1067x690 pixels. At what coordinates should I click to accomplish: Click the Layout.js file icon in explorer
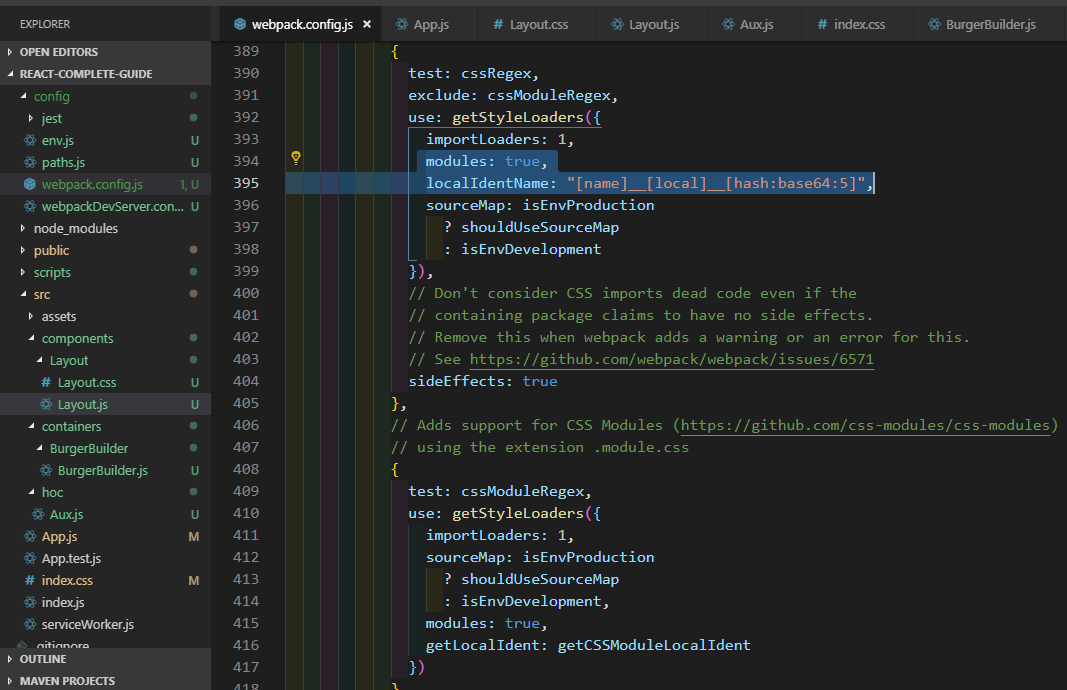click(x=46, y=404)
